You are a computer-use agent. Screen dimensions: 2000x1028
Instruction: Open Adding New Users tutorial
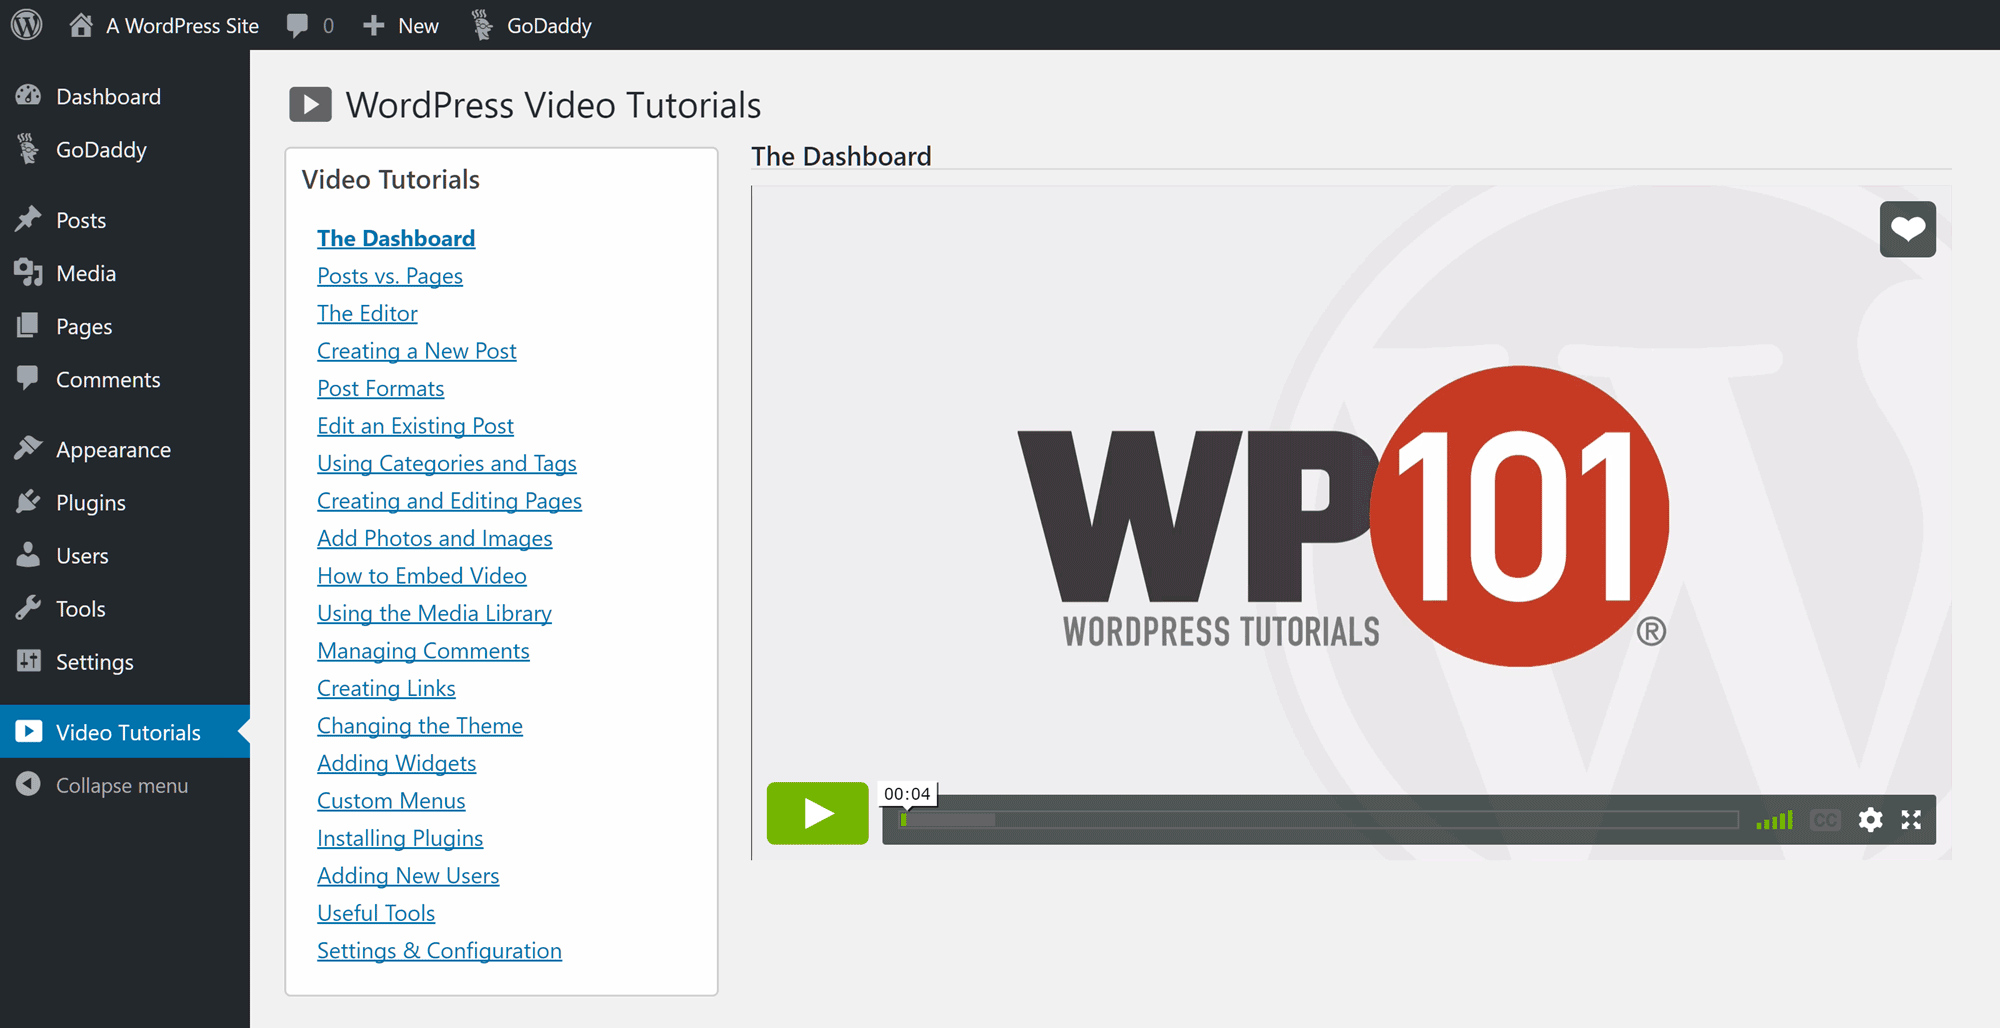(408, 876)
